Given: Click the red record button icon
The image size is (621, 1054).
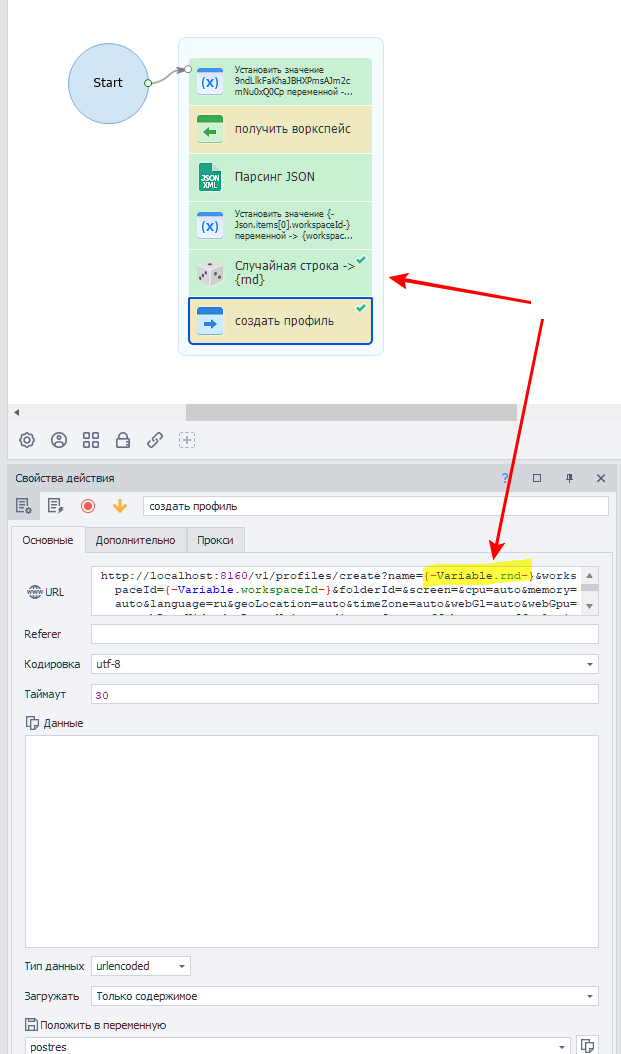Looking at the screenshot, I should pos(88,506).
